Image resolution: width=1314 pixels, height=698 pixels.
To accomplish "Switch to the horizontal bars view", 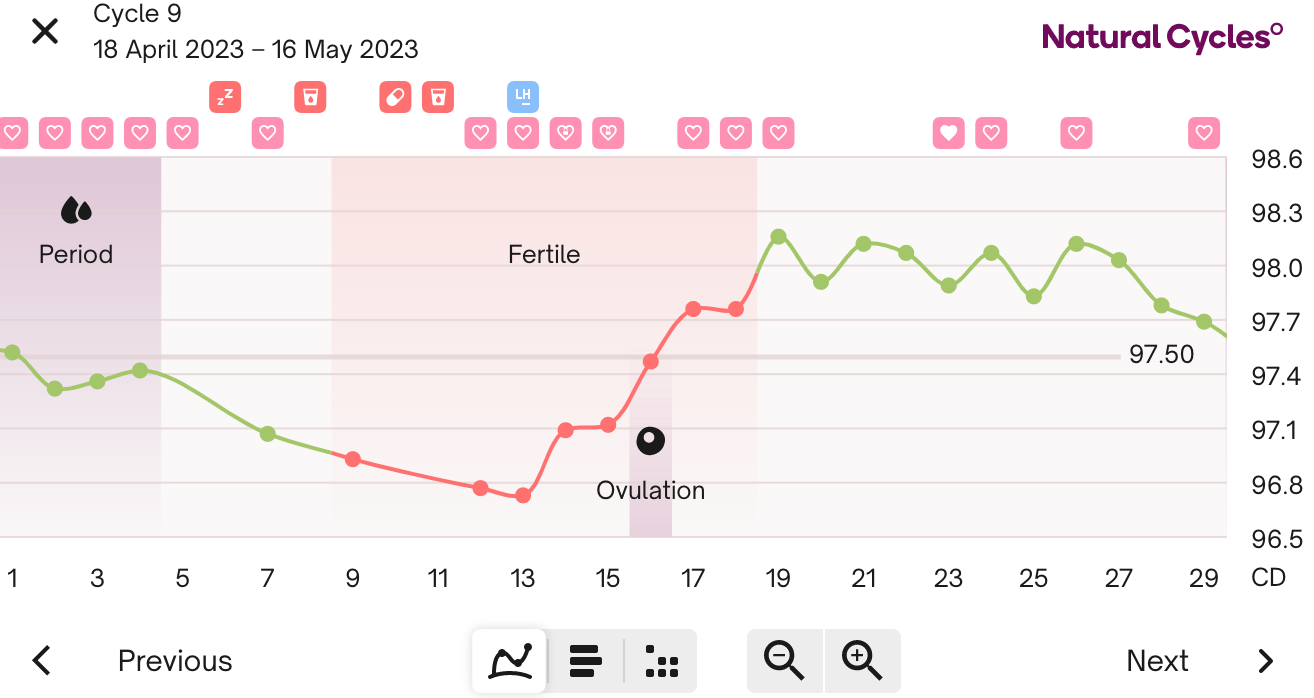I will (x=585, y=661).
